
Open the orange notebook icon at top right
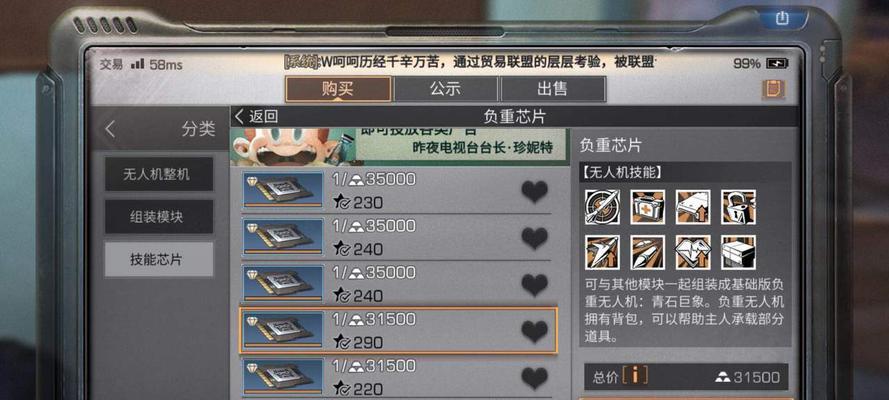pos(773,90)
